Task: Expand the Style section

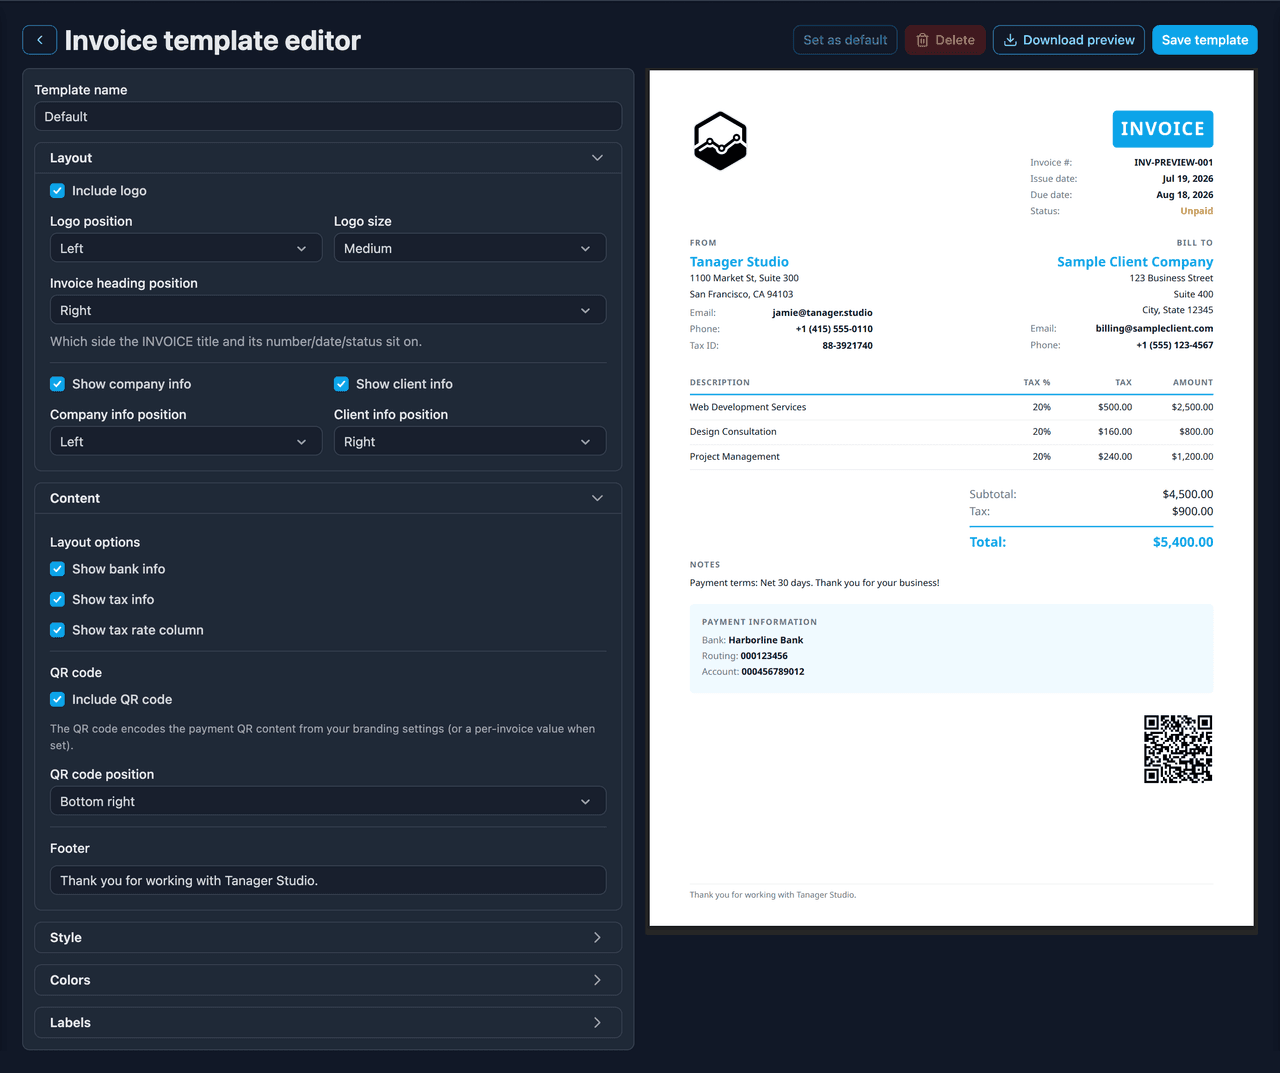Action: click(x=328, y=938)
